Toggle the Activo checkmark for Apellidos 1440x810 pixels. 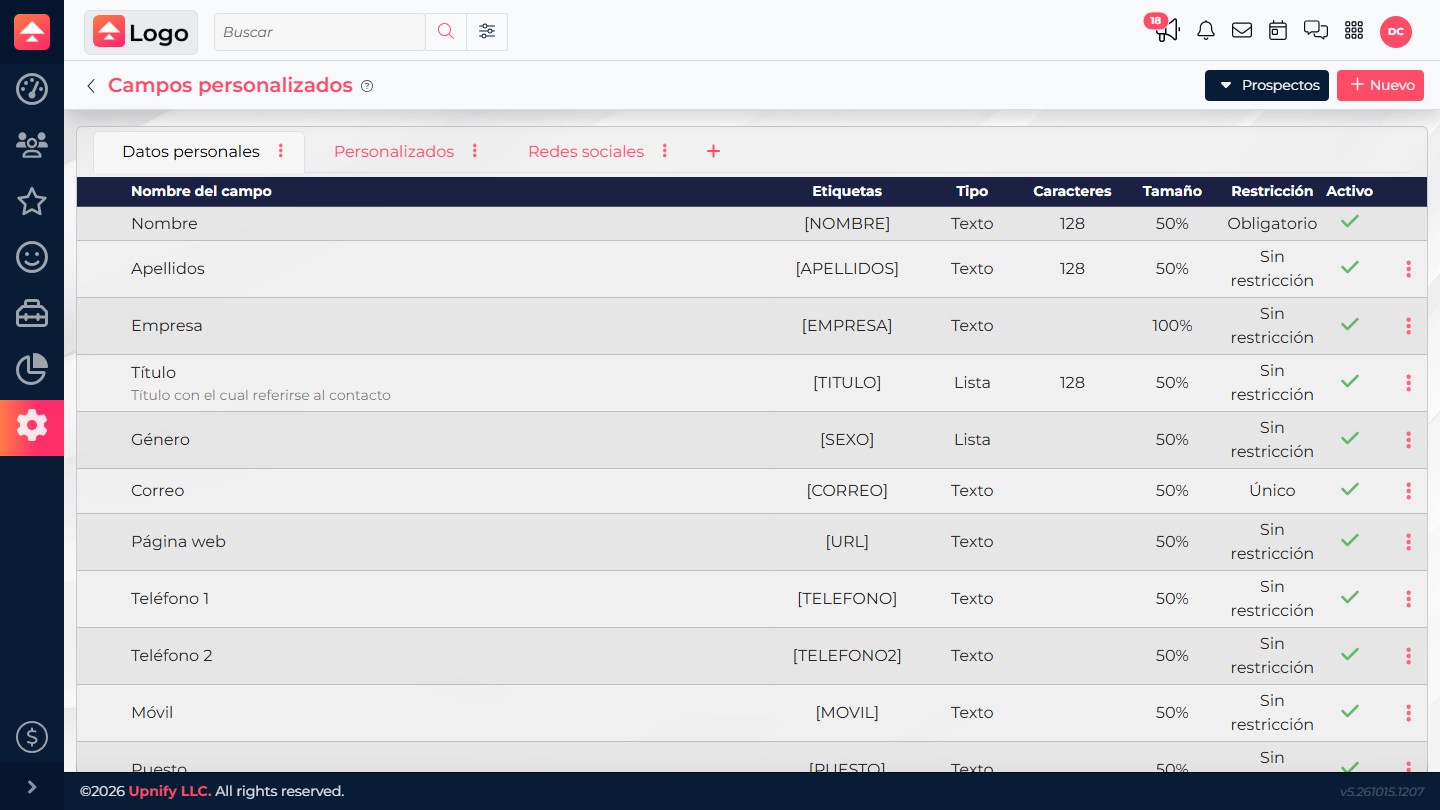click(x=1350, y=268)
